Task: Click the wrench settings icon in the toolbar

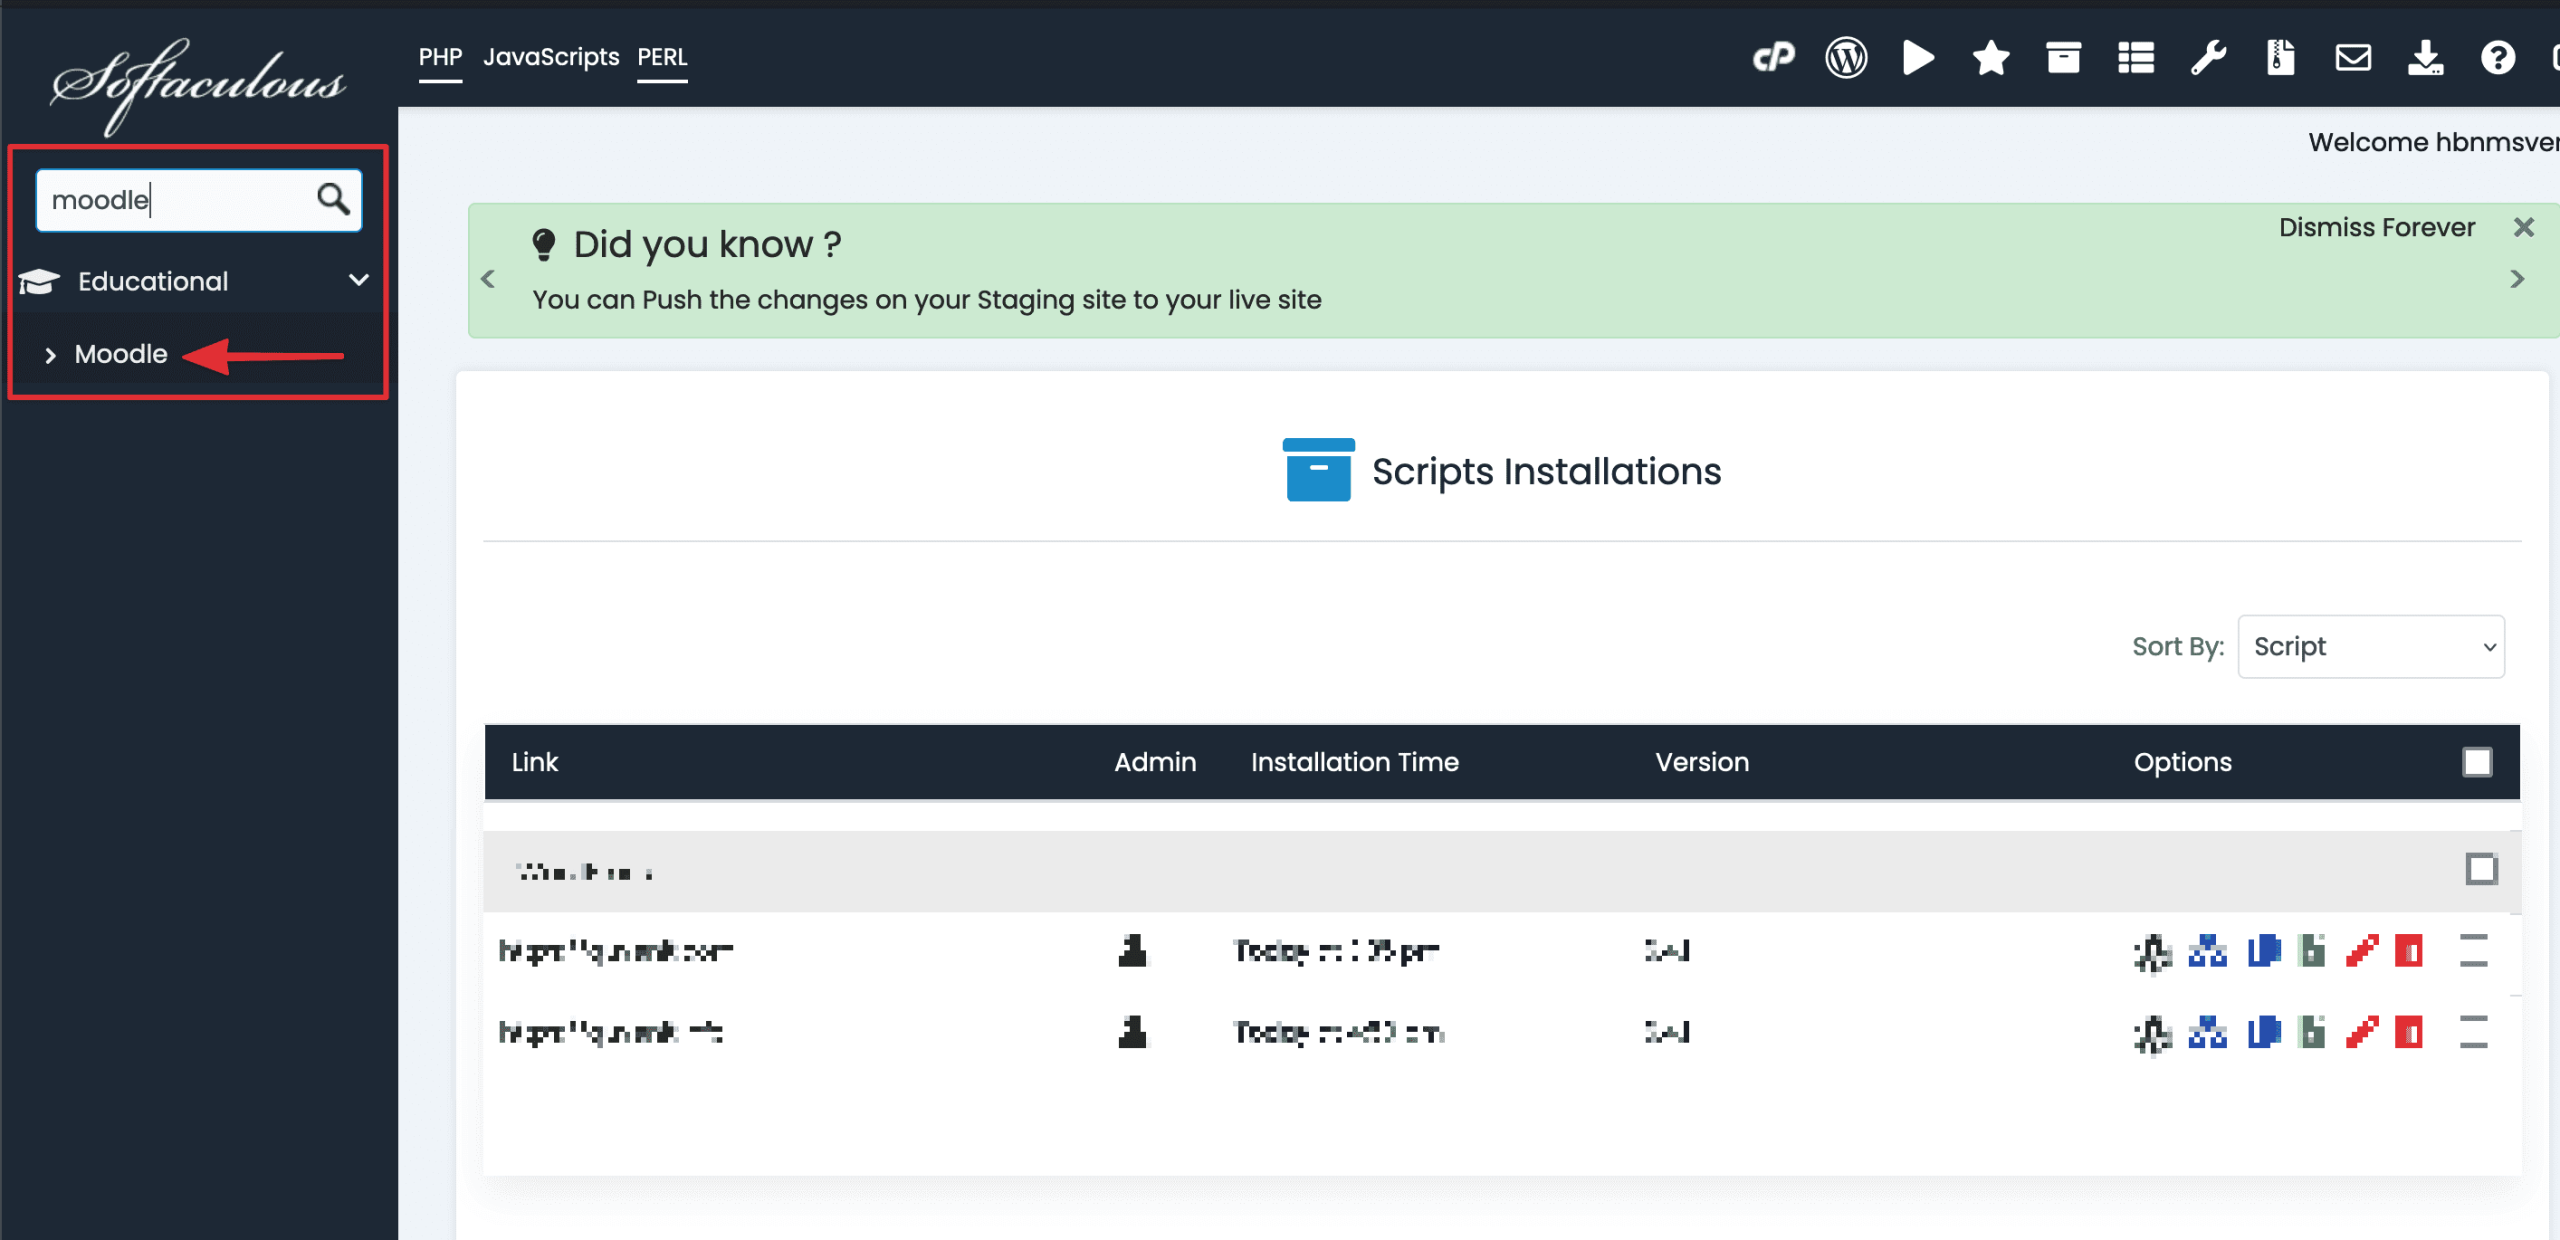Action: [x=2208, y=57]
